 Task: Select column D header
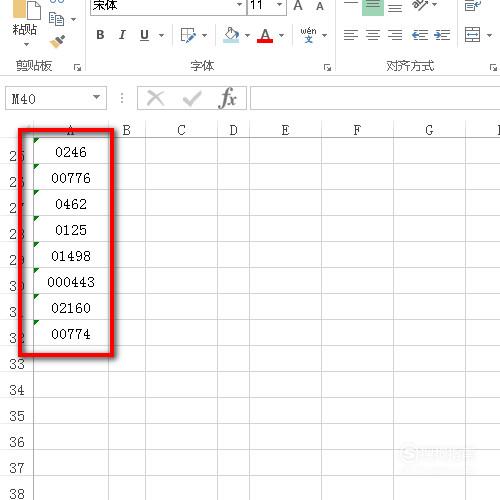[x=233, y=130]
